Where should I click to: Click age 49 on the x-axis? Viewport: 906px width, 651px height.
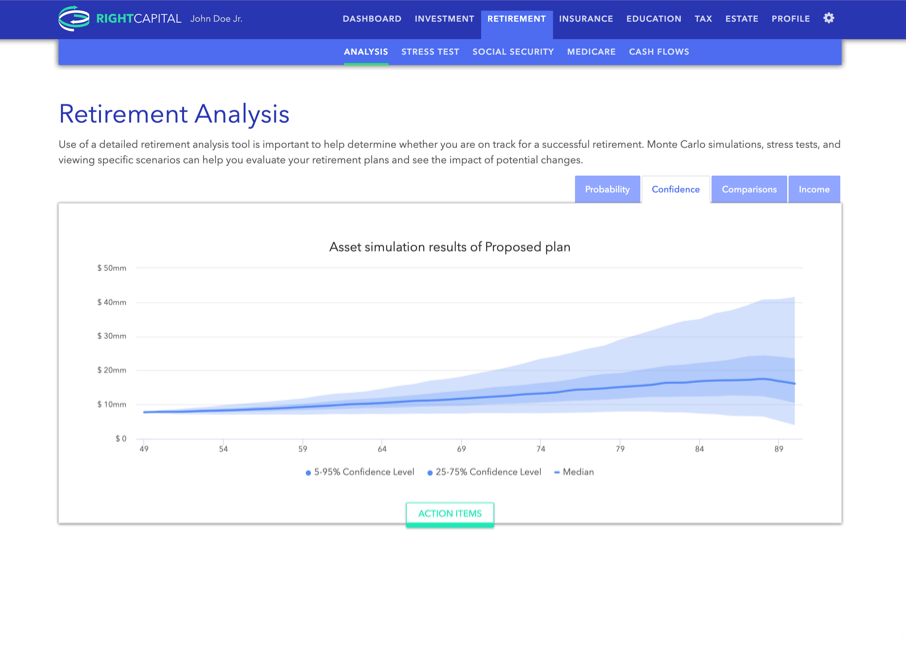coord(144,449)
